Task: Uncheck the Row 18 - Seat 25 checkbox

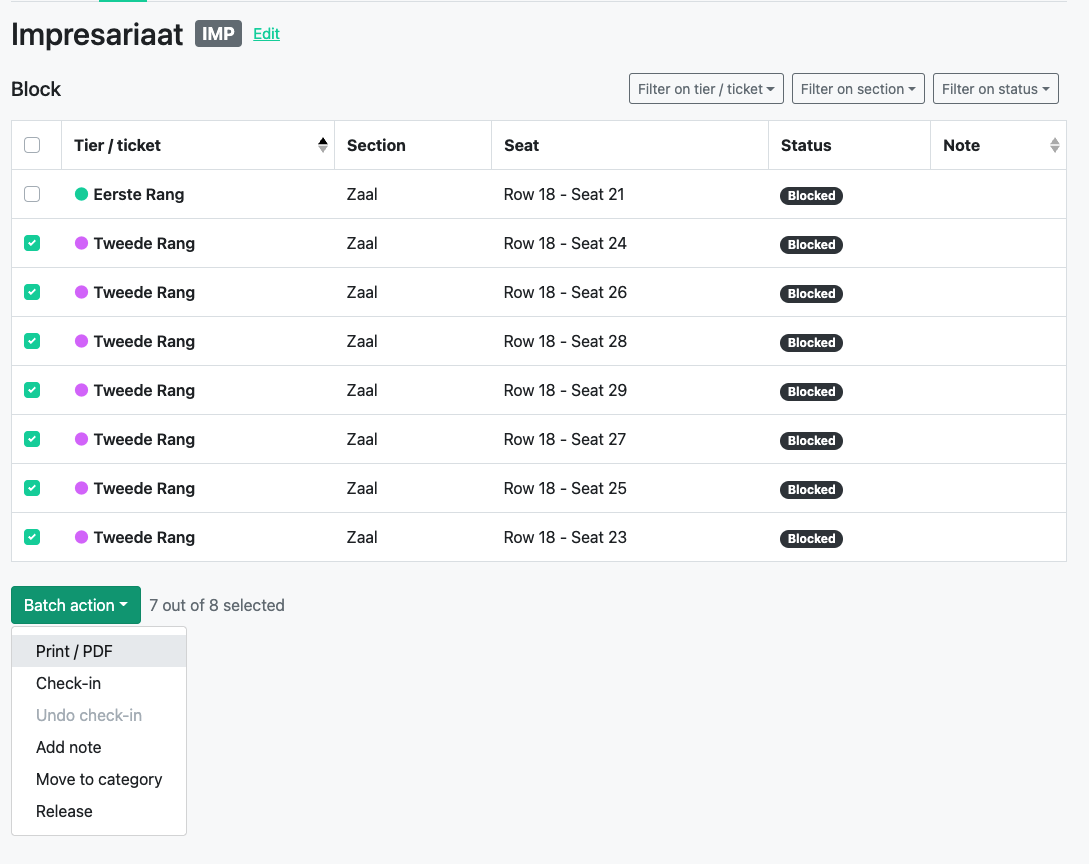Action: pyautogui.click(x=32, y=488)
